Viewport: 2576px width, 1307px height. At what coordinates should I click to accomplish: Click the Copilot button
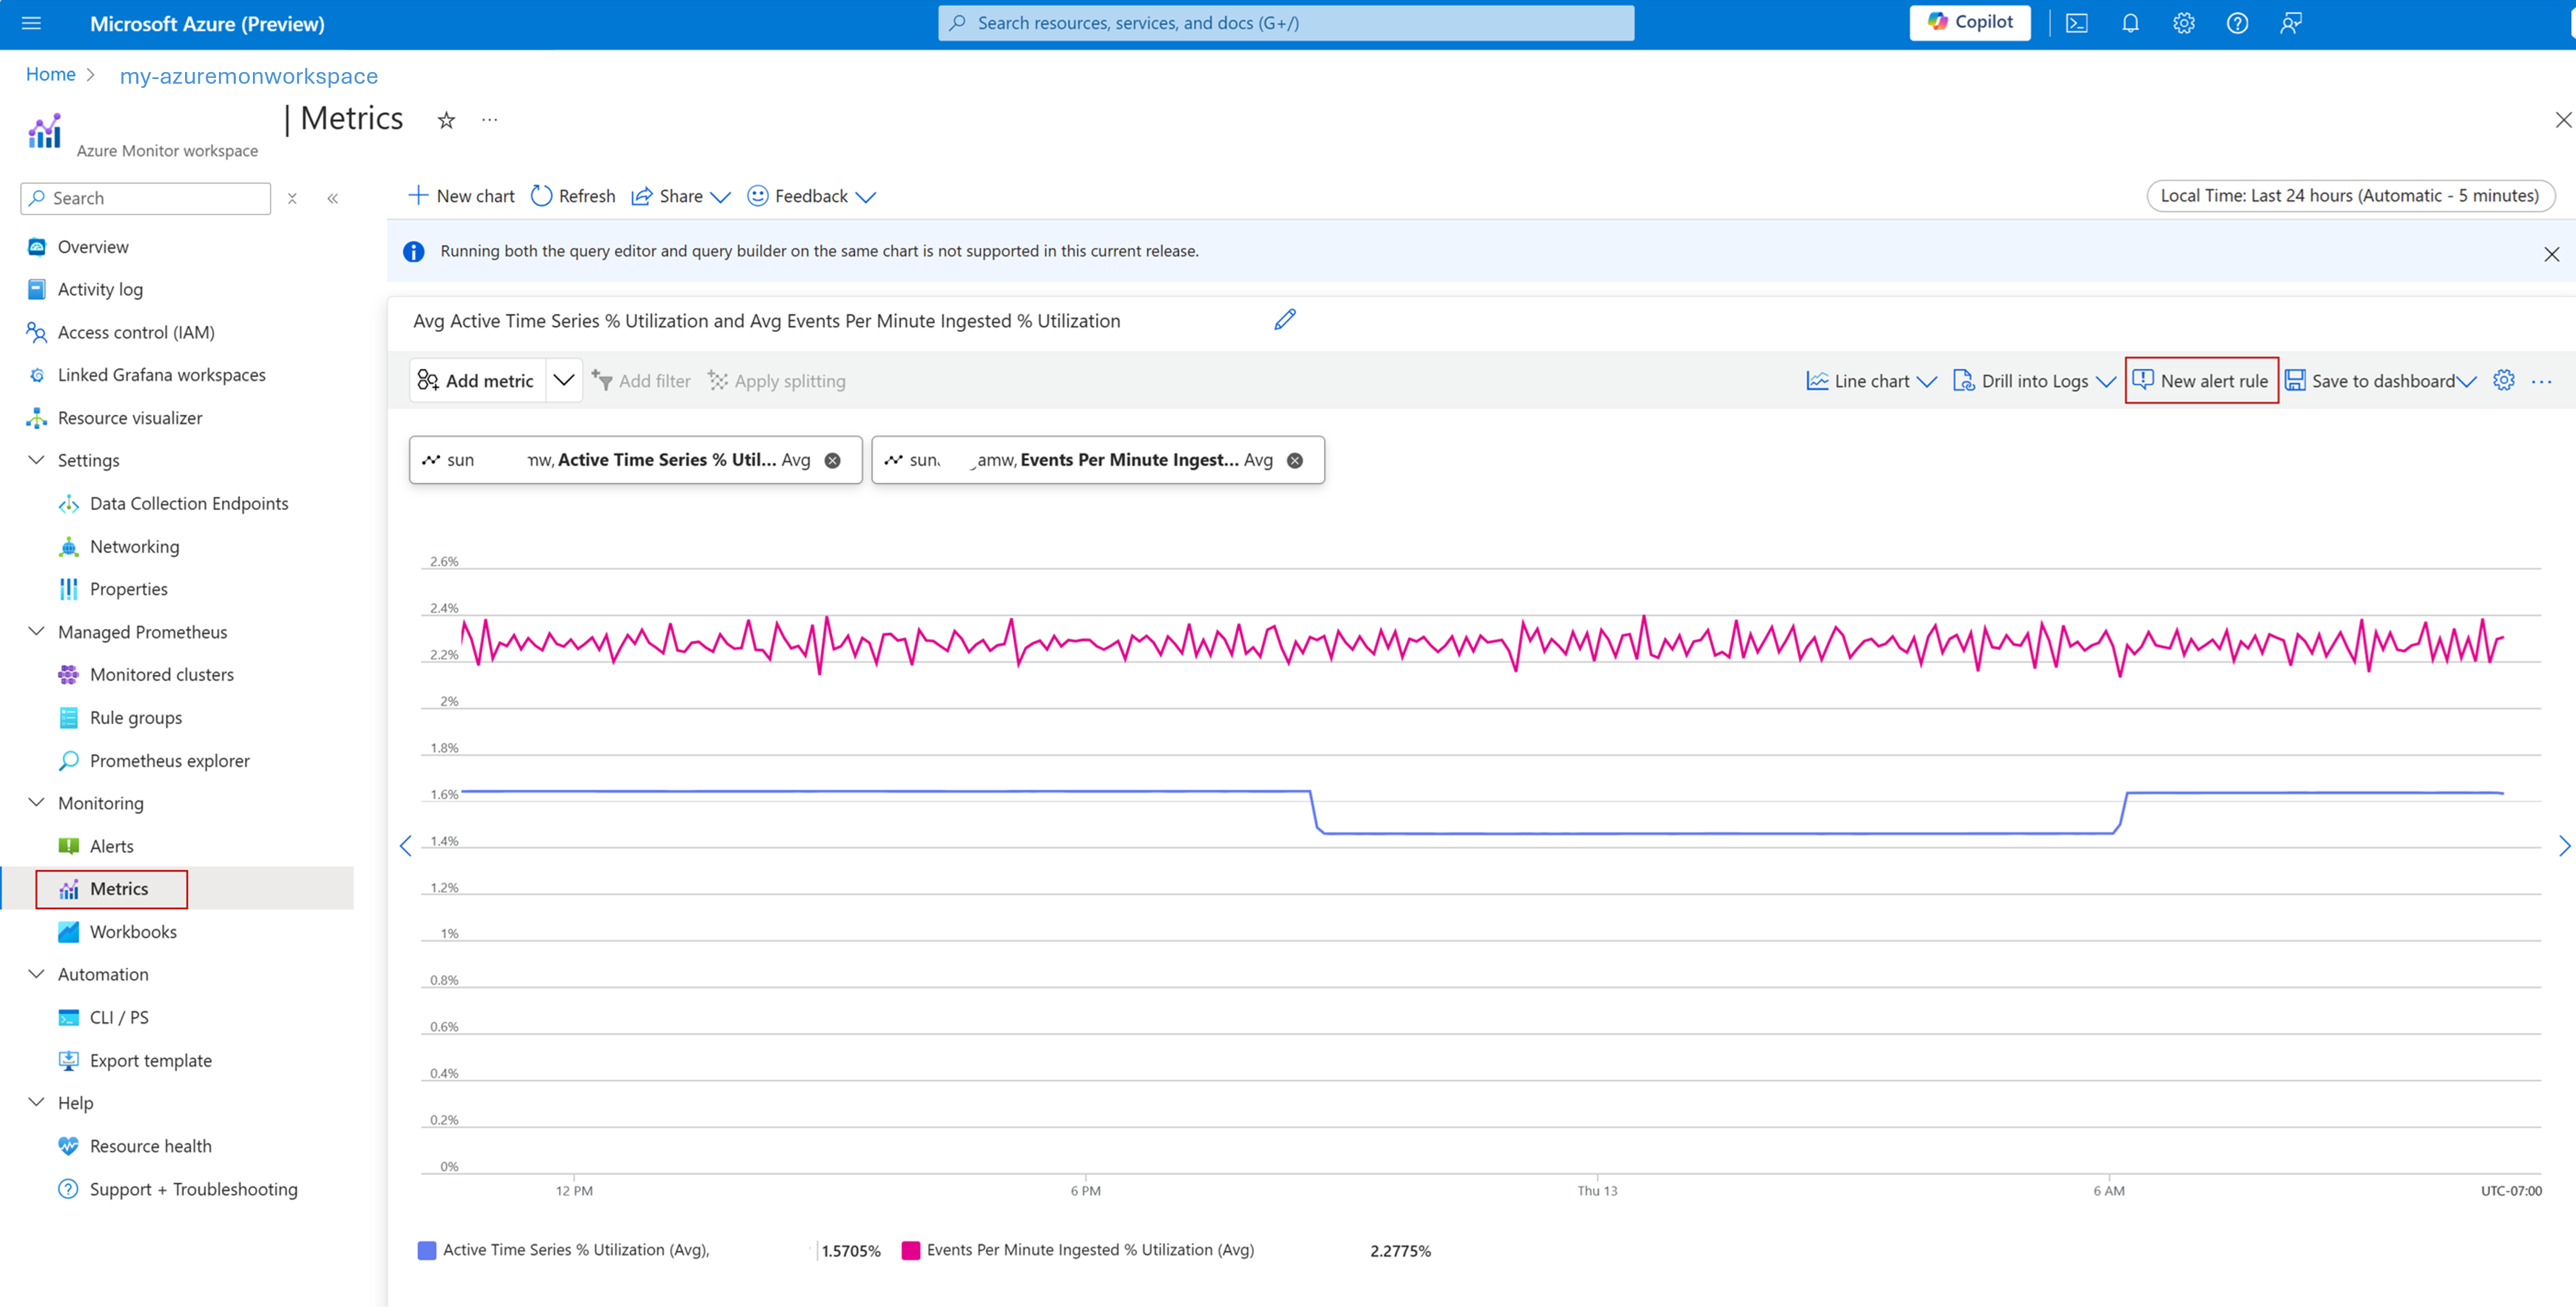(x=1969, y=22)
